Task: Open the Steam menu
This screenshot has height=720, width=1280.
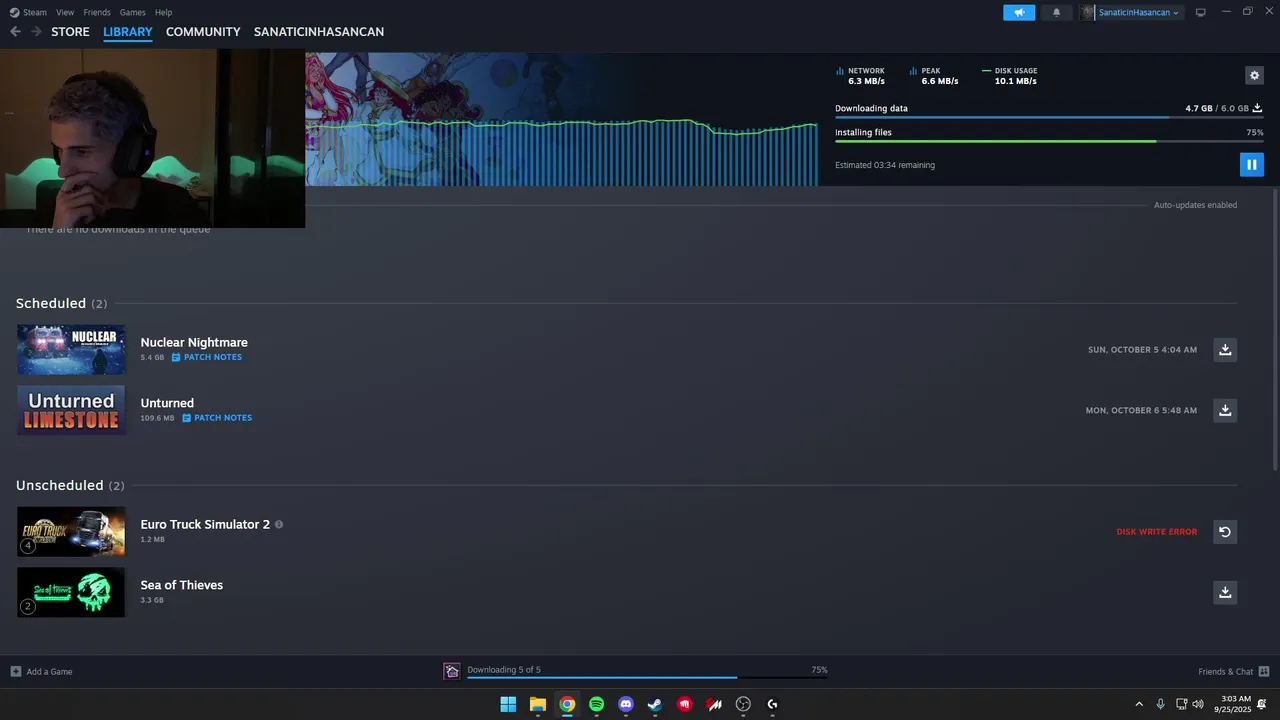Action: click(28, 12)
